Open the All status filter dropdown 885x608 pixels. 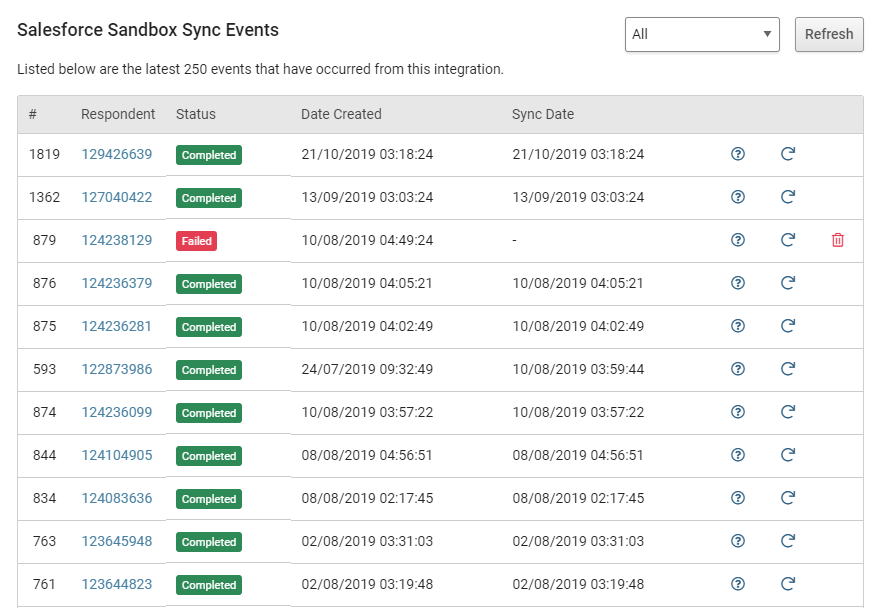[x=702, y=34]
